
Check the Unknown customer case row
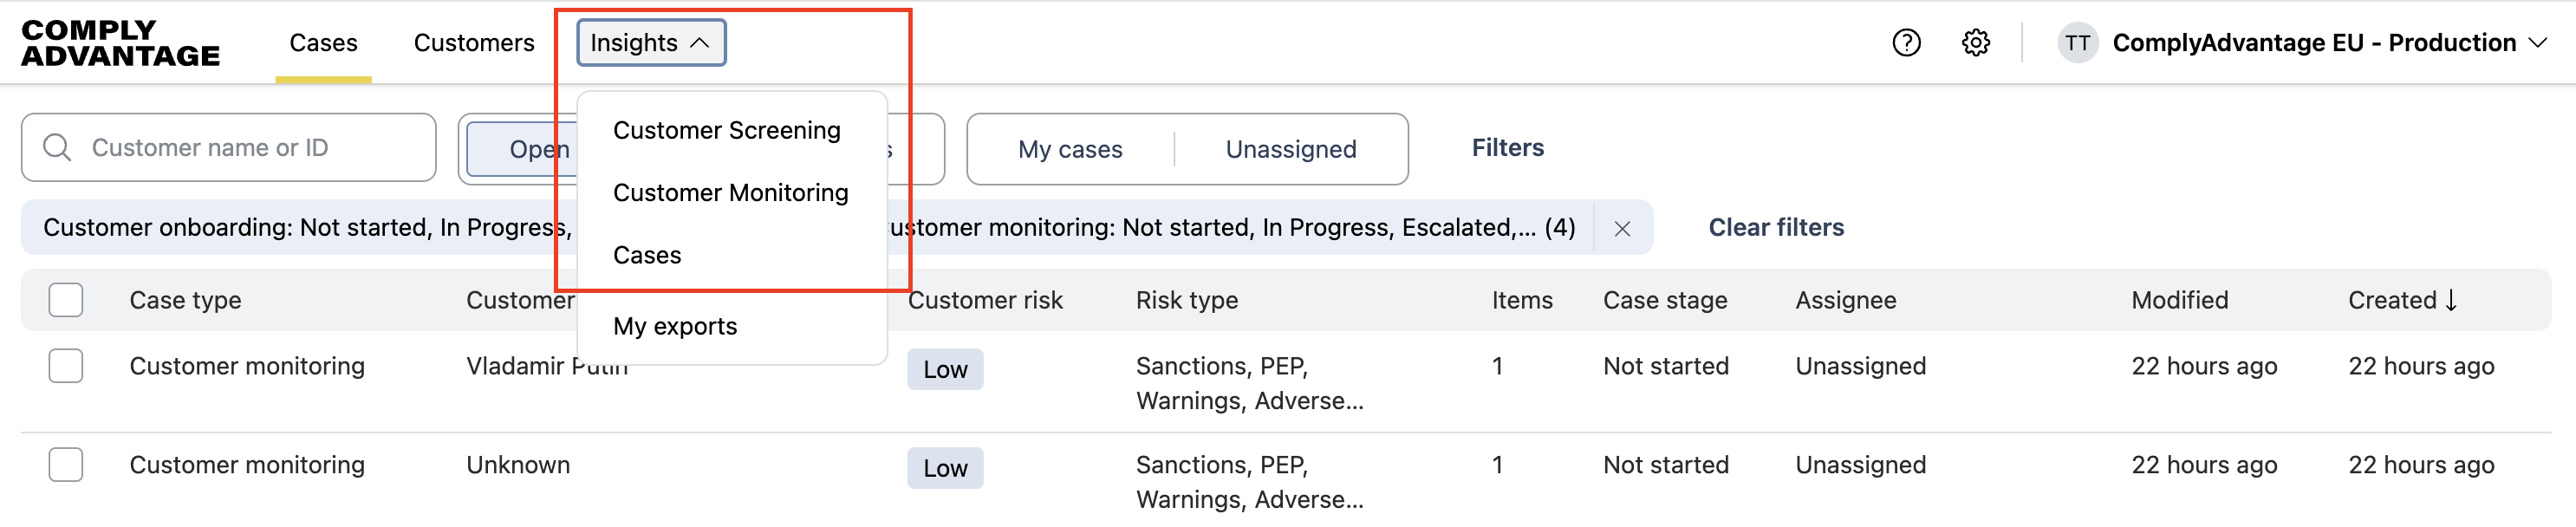point(66,465)
